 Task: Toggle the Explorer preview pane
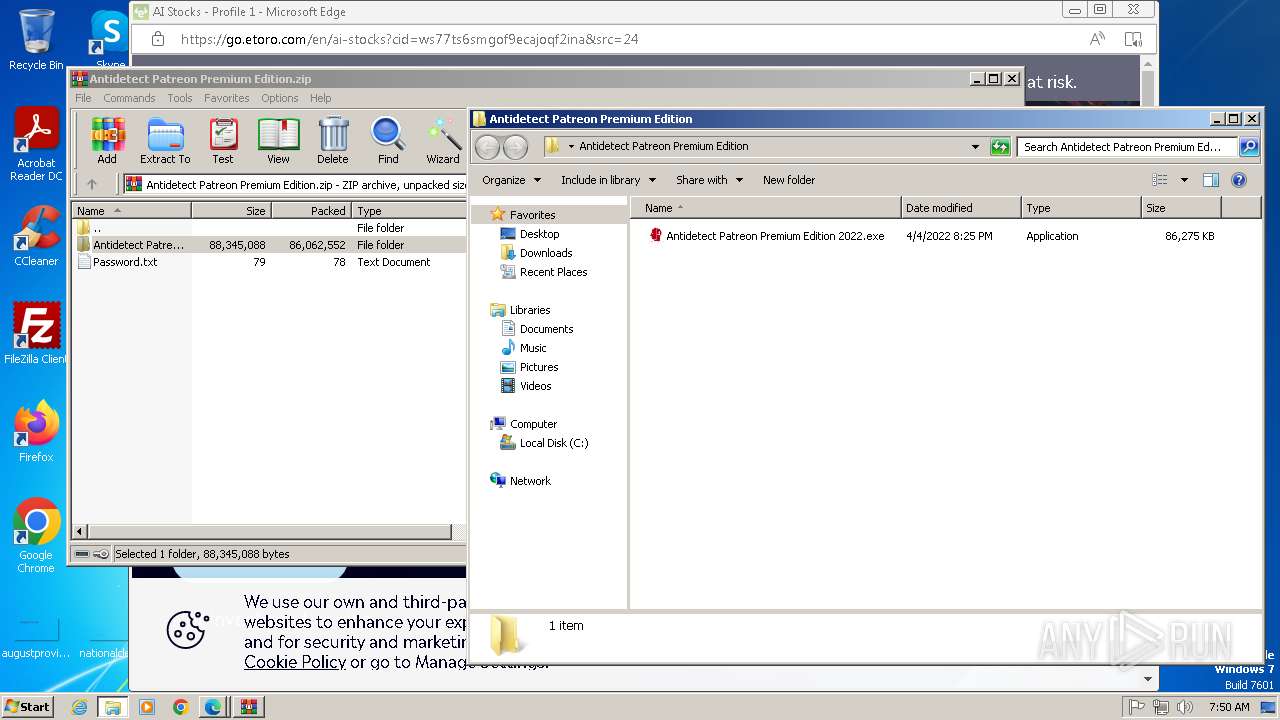[x=1211, y=180]
